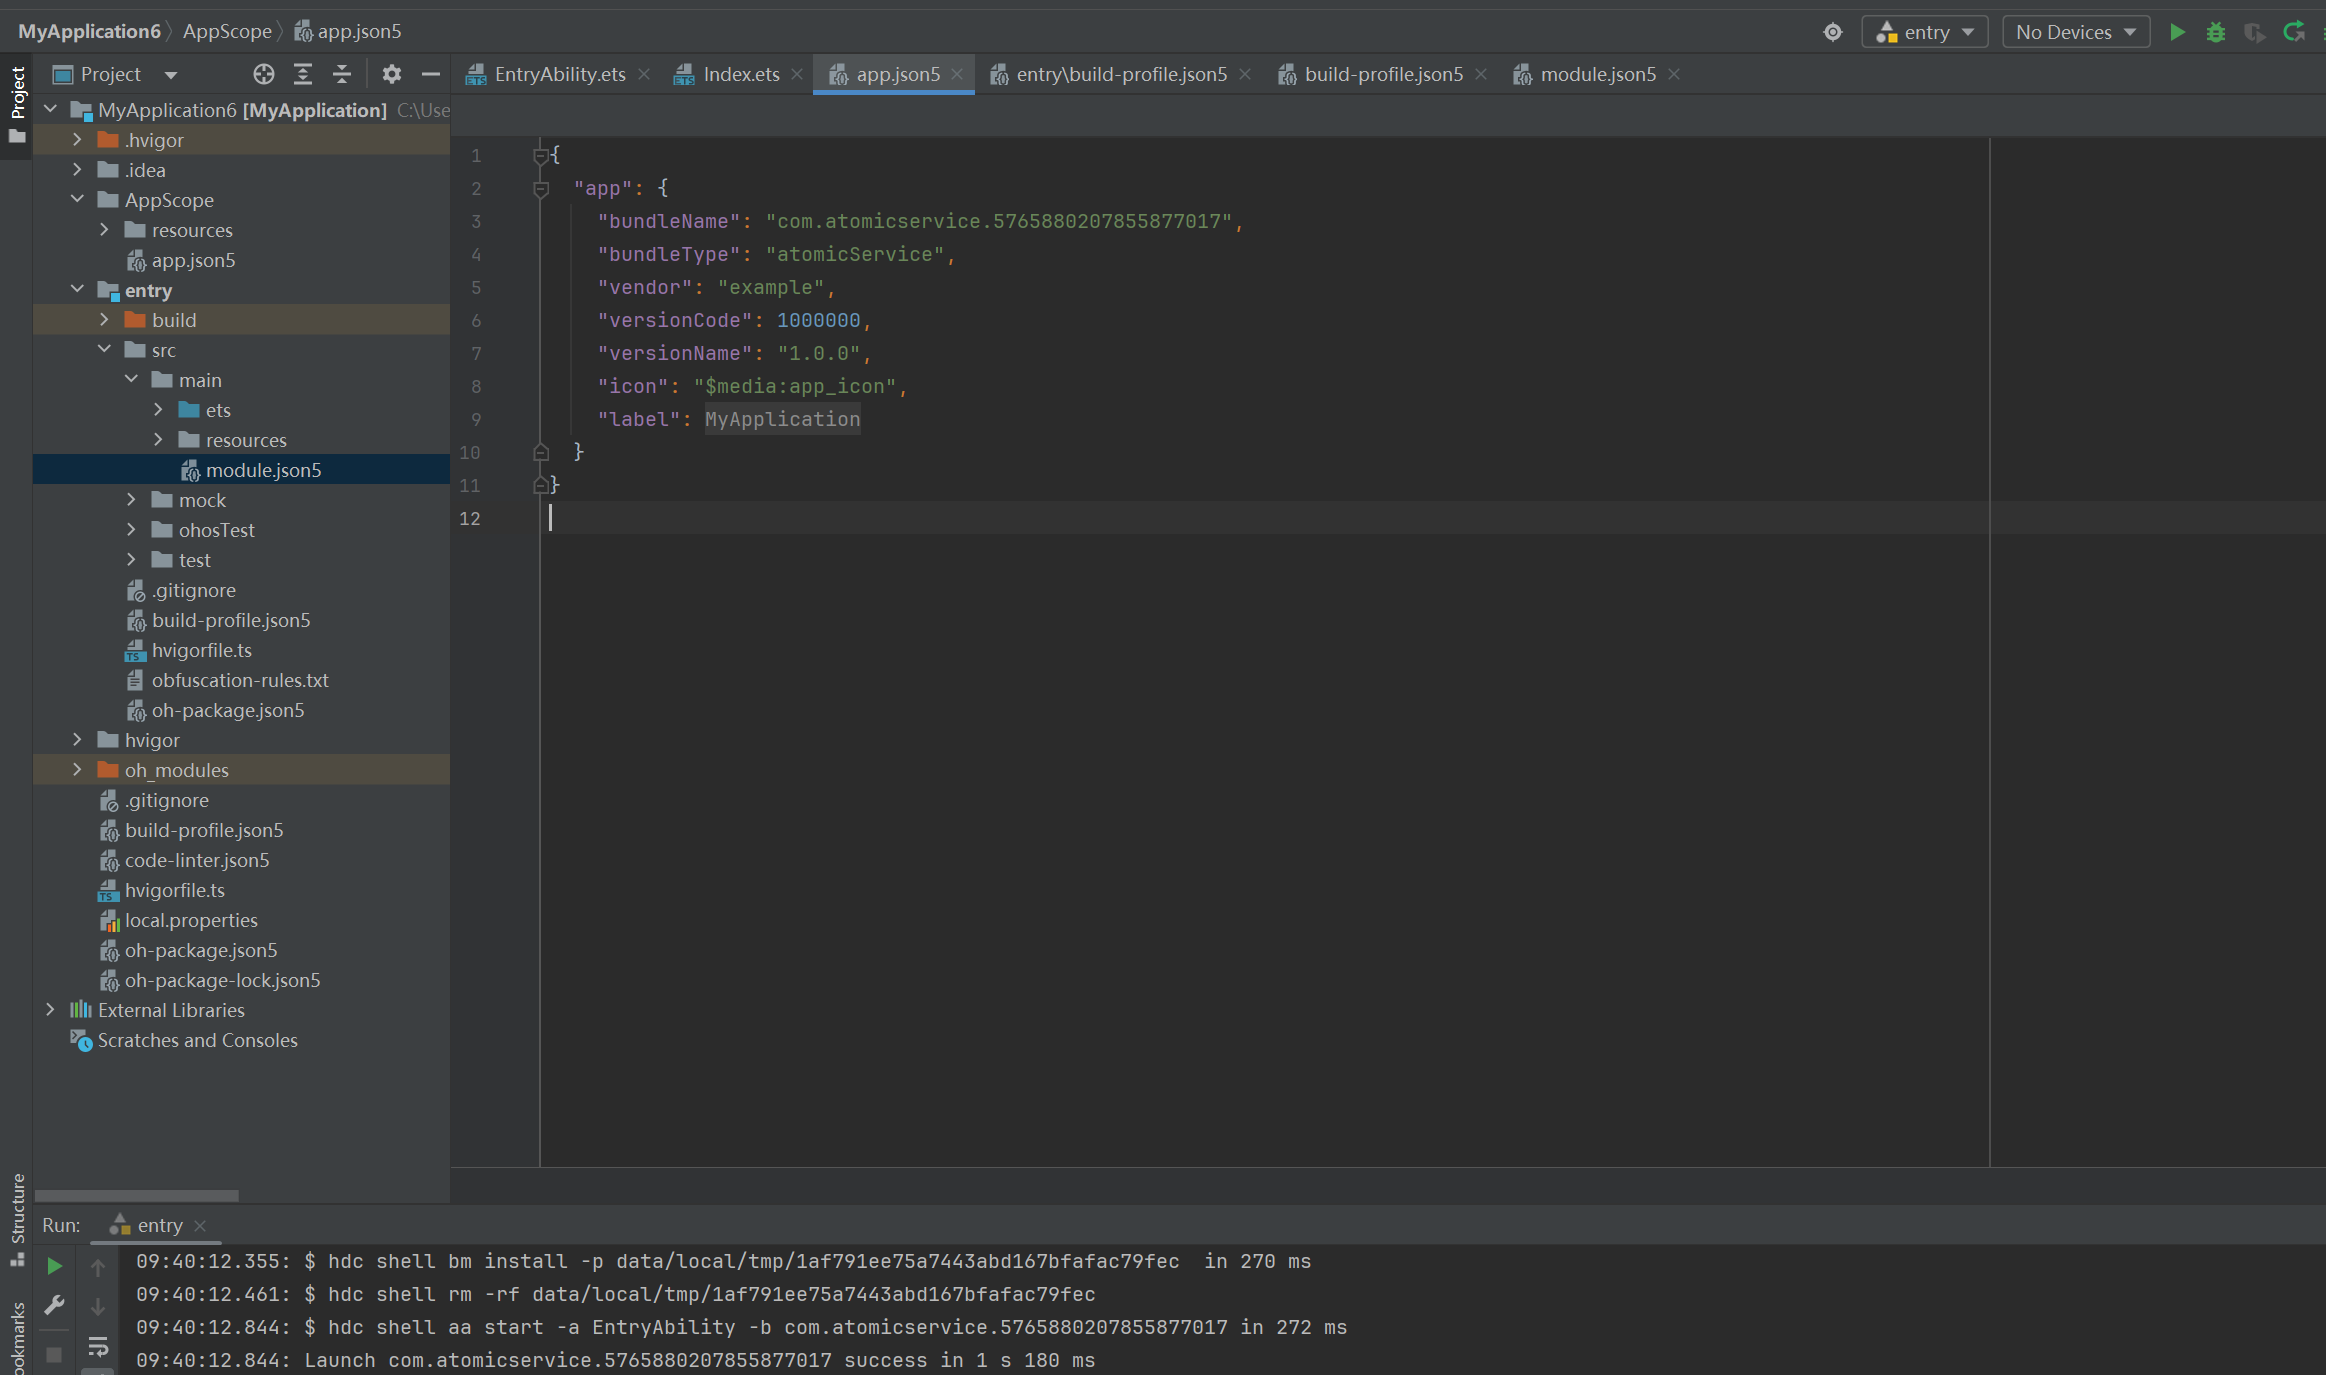Viewport: 2326px width, 1375px height.
Task: Click the Collapse All icon in Project panel
Action: (x=342, y=74)
